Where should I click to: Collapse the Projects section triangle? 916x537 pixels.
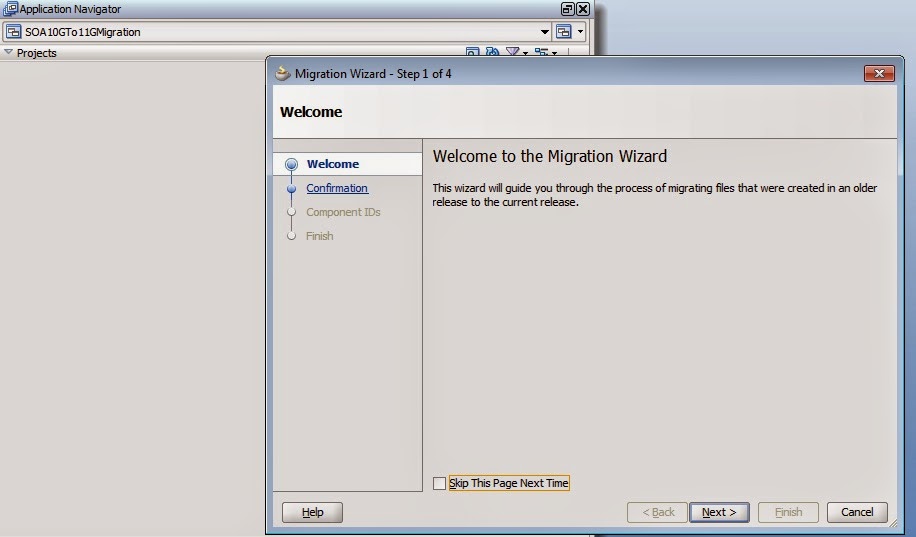click(8, 53)
